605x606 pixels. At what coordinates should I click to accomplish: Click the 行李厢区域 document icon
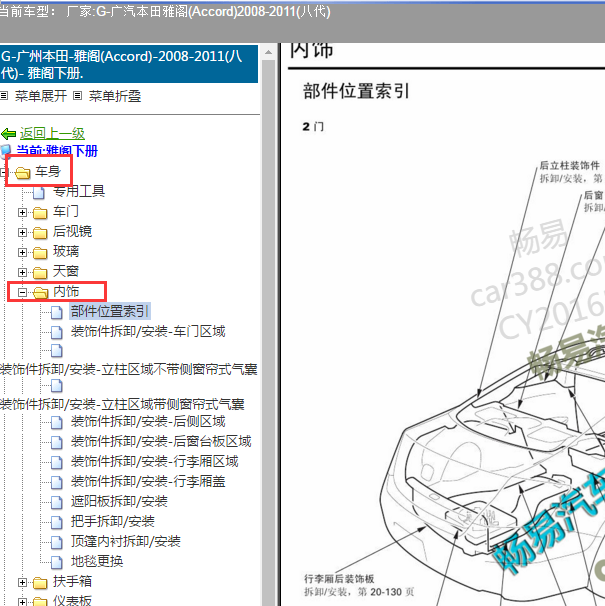click(x=56, y=462)
